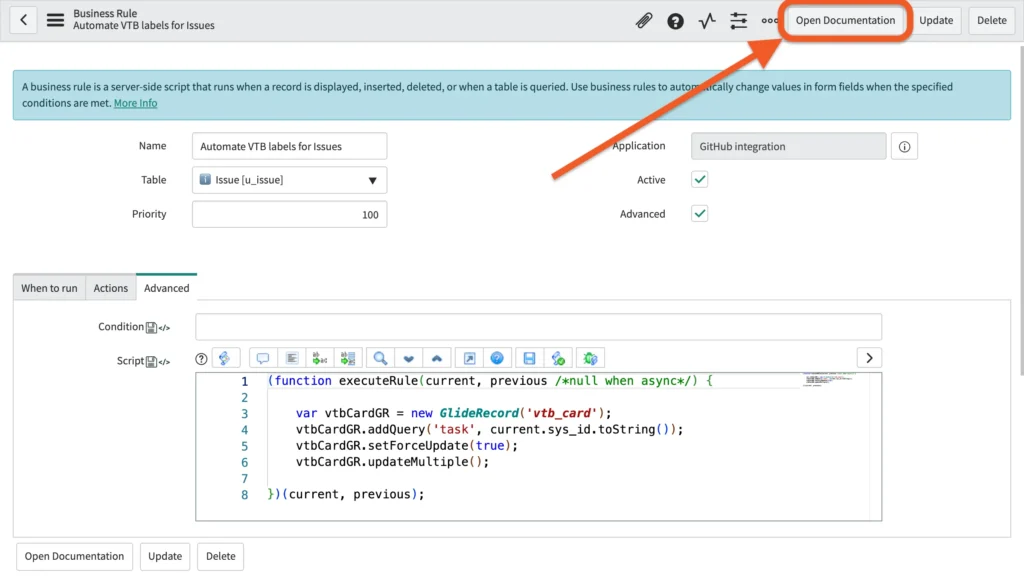Open the Table dropdown Issue [u_issue]
The height and width of the screenshot is (576, 1024).
[x=289, y=180]
